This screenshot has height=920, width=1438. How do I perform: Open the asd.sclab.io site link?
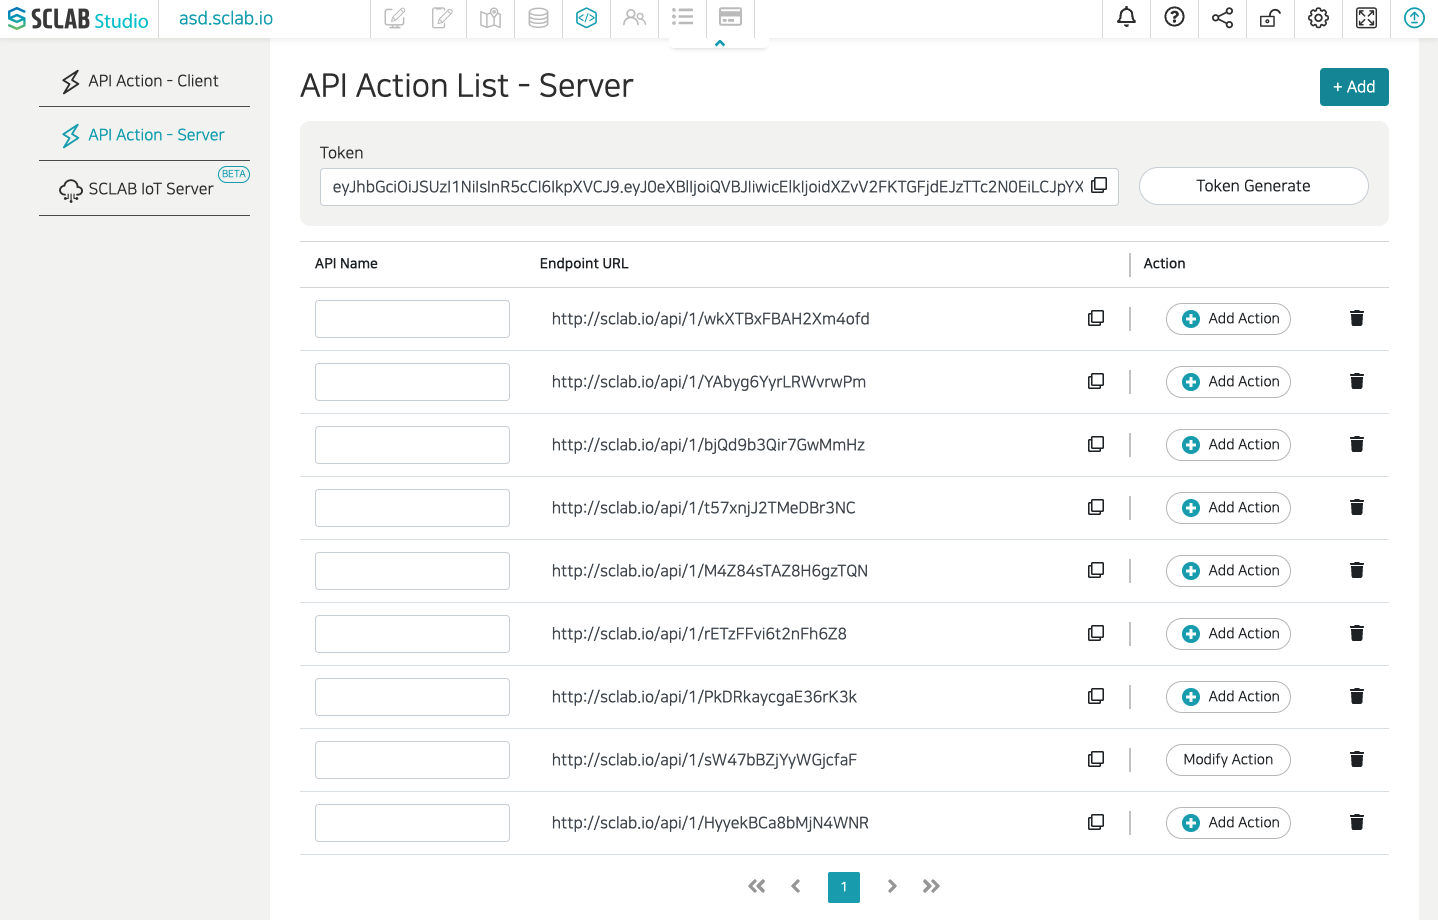pyautogui.click(x=226, y=18)
